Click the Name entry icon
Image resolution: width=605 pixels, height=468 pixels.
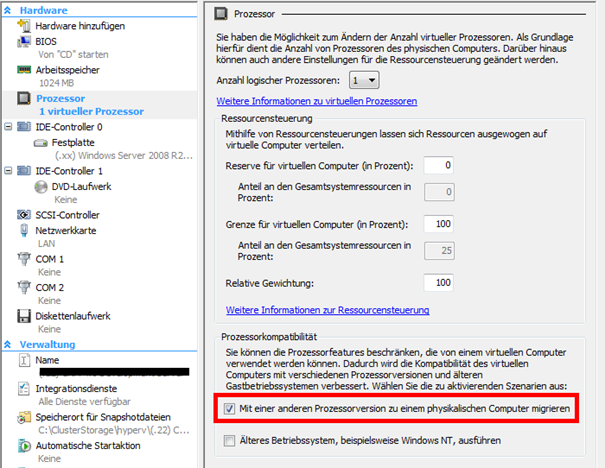[24, 360]
